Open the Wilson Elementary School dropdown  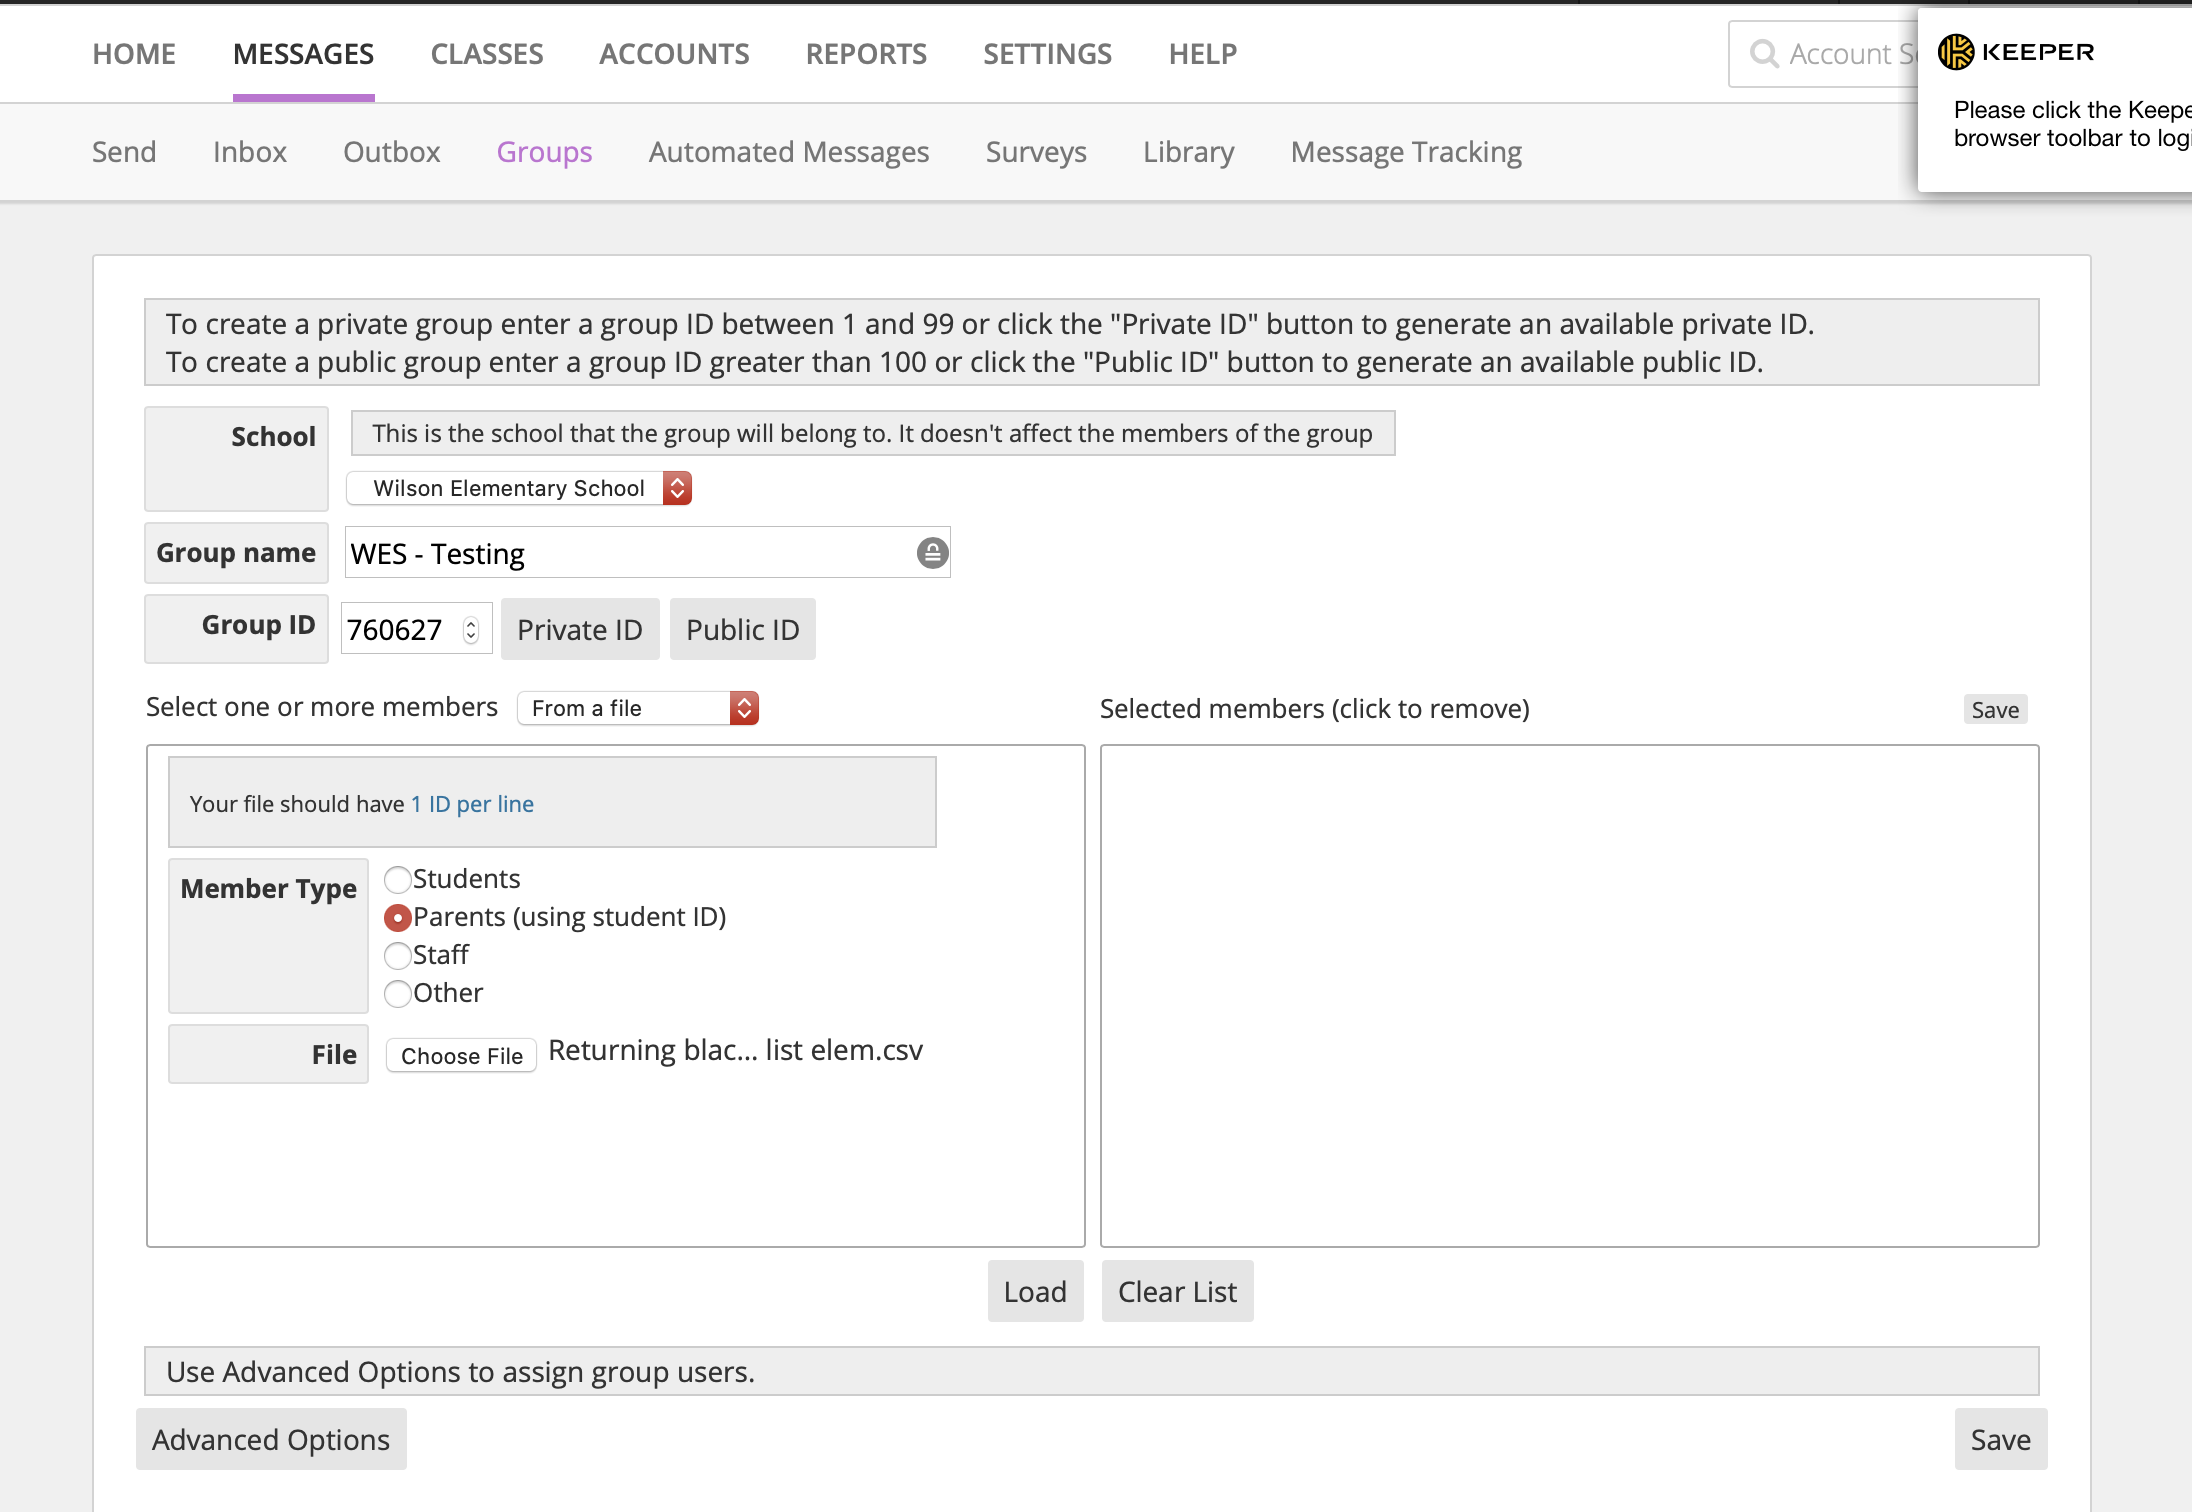[519, 488]
